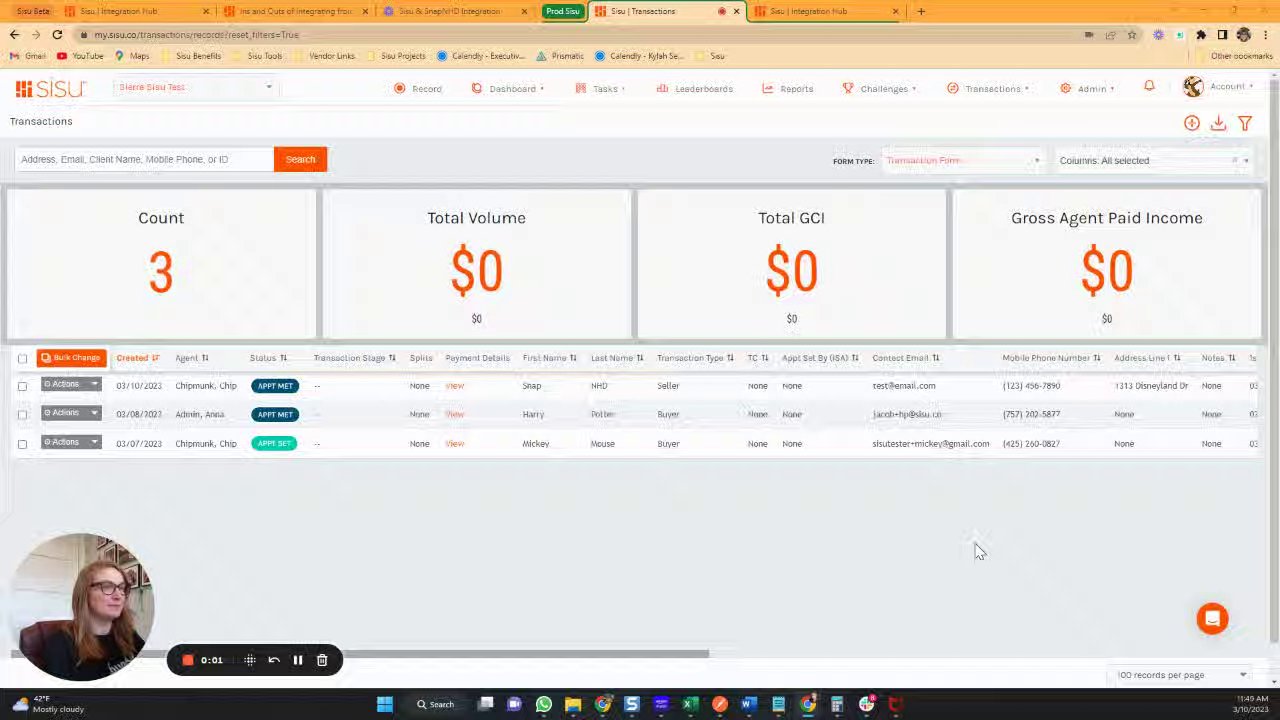Open Excel from taskbar
This screenshot has width=1280, height=720.
[x=690, y=704]
